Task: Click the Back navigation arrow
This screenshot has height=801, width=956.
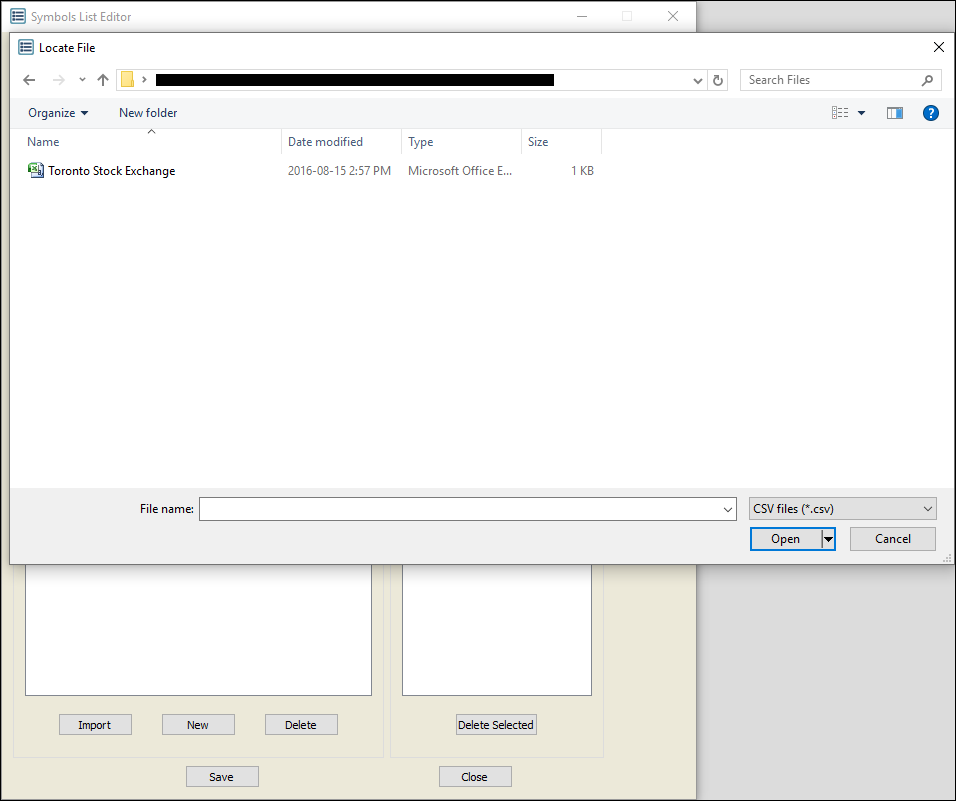Action: coord(29,80)
